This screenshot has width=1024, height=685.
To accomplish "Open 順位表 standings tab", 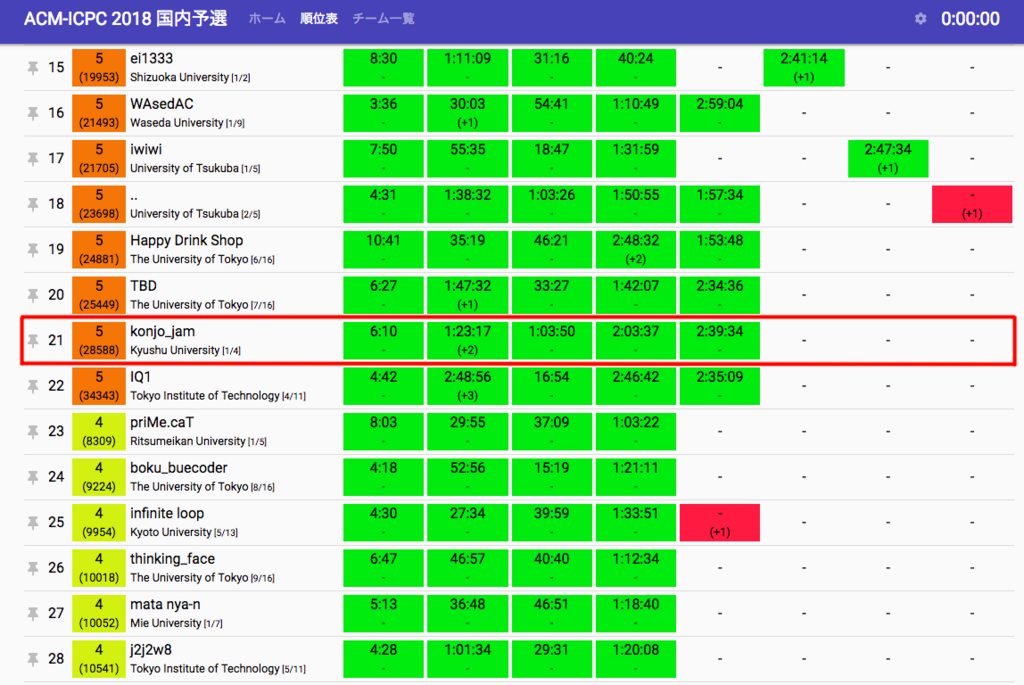I will click(319, 18).
